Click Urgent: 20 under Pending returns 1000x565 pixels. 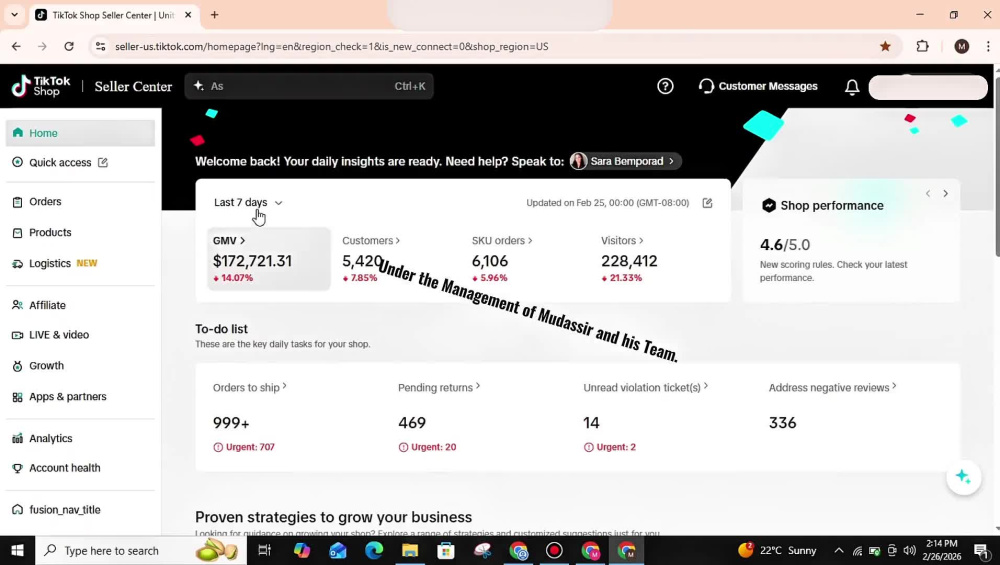tap(427, 447)
